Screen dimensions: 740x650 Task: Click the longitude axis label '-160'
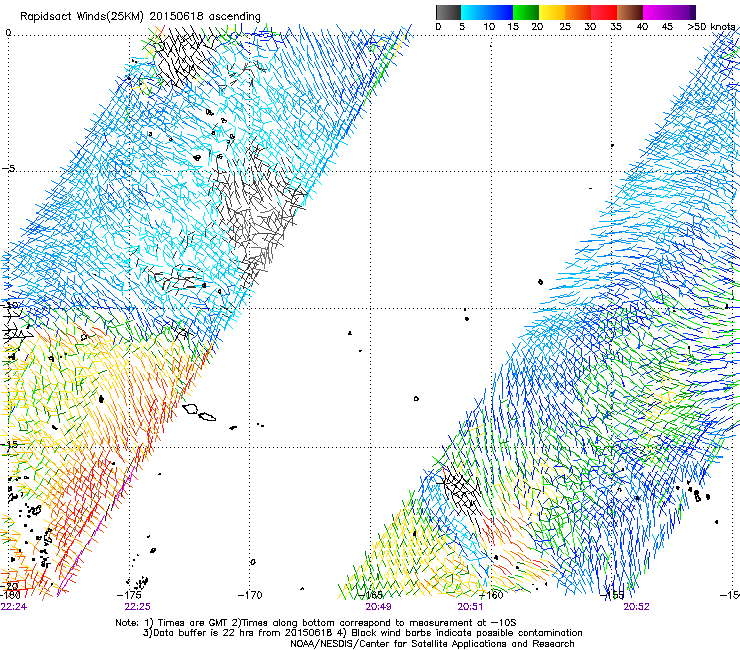[491, 595]
